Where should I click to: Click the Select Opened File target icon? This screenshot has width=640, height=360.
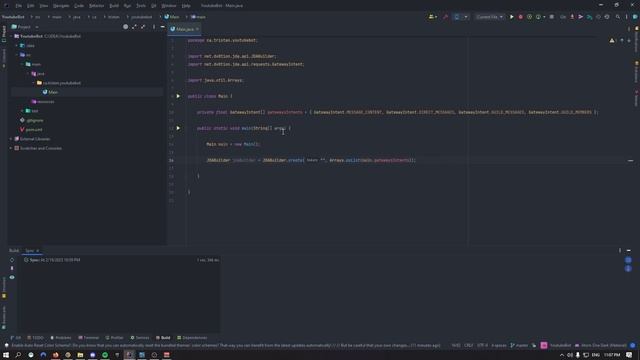(x=125, y=27)
